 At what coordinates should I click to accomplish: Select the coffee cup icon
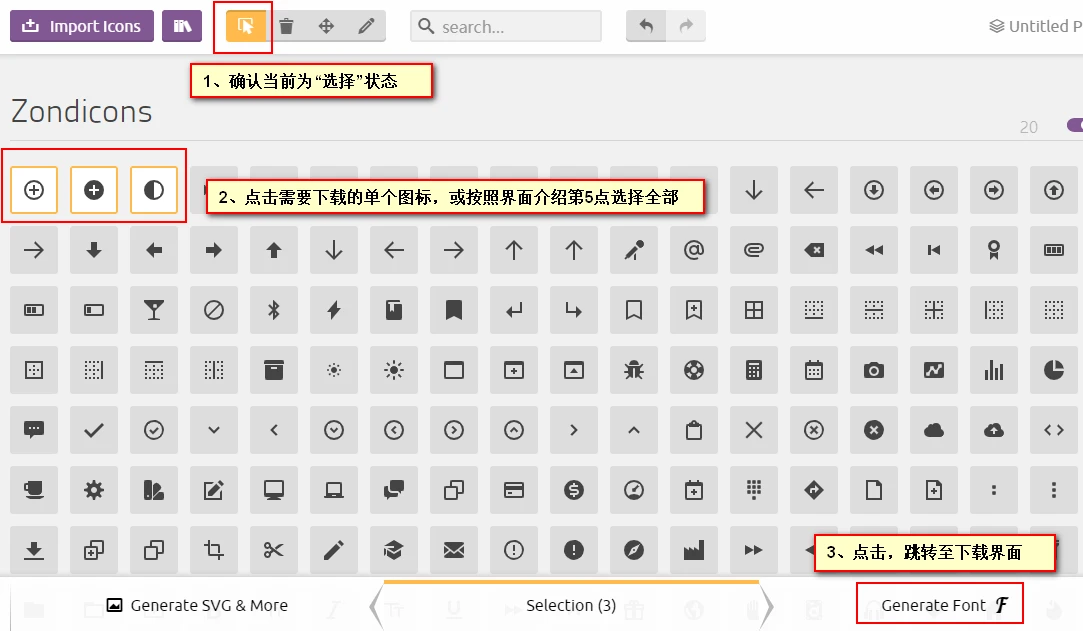pyautogui.click(x=34, y=490)
